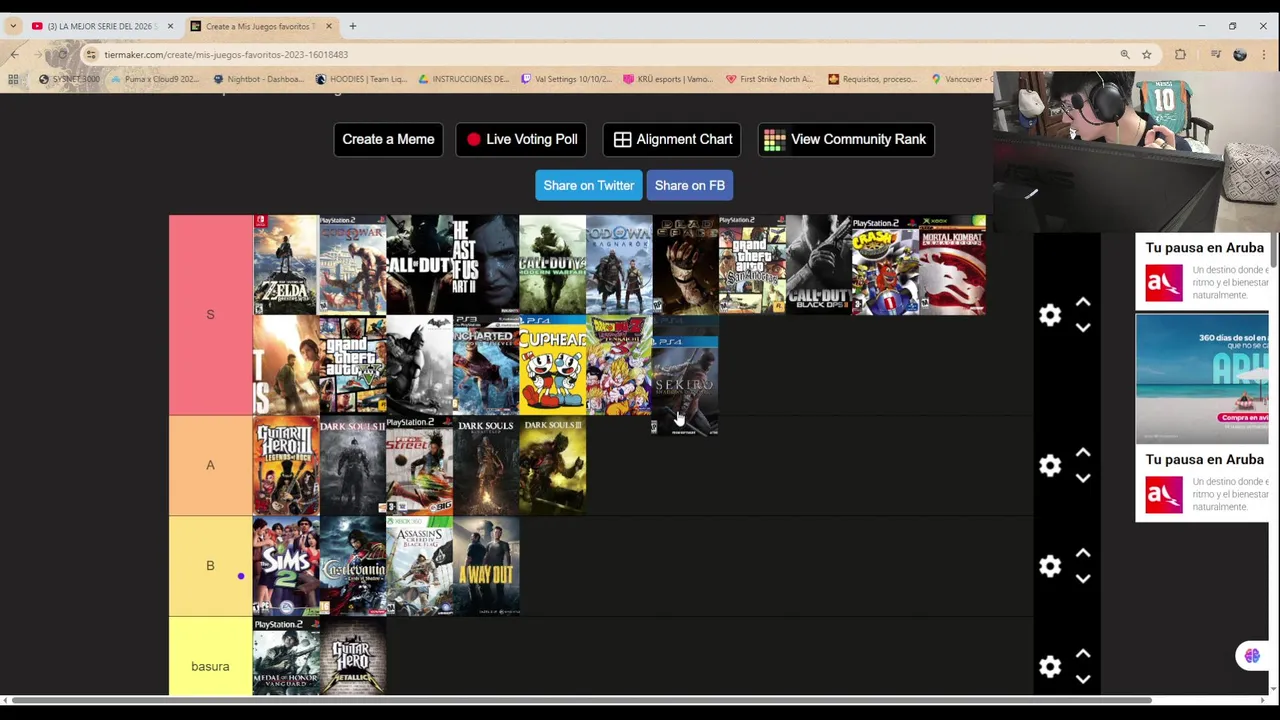Viewport: 1280px width, 720px height.
Task: Click the purple brain extension icon
Action: [1252, 656]
